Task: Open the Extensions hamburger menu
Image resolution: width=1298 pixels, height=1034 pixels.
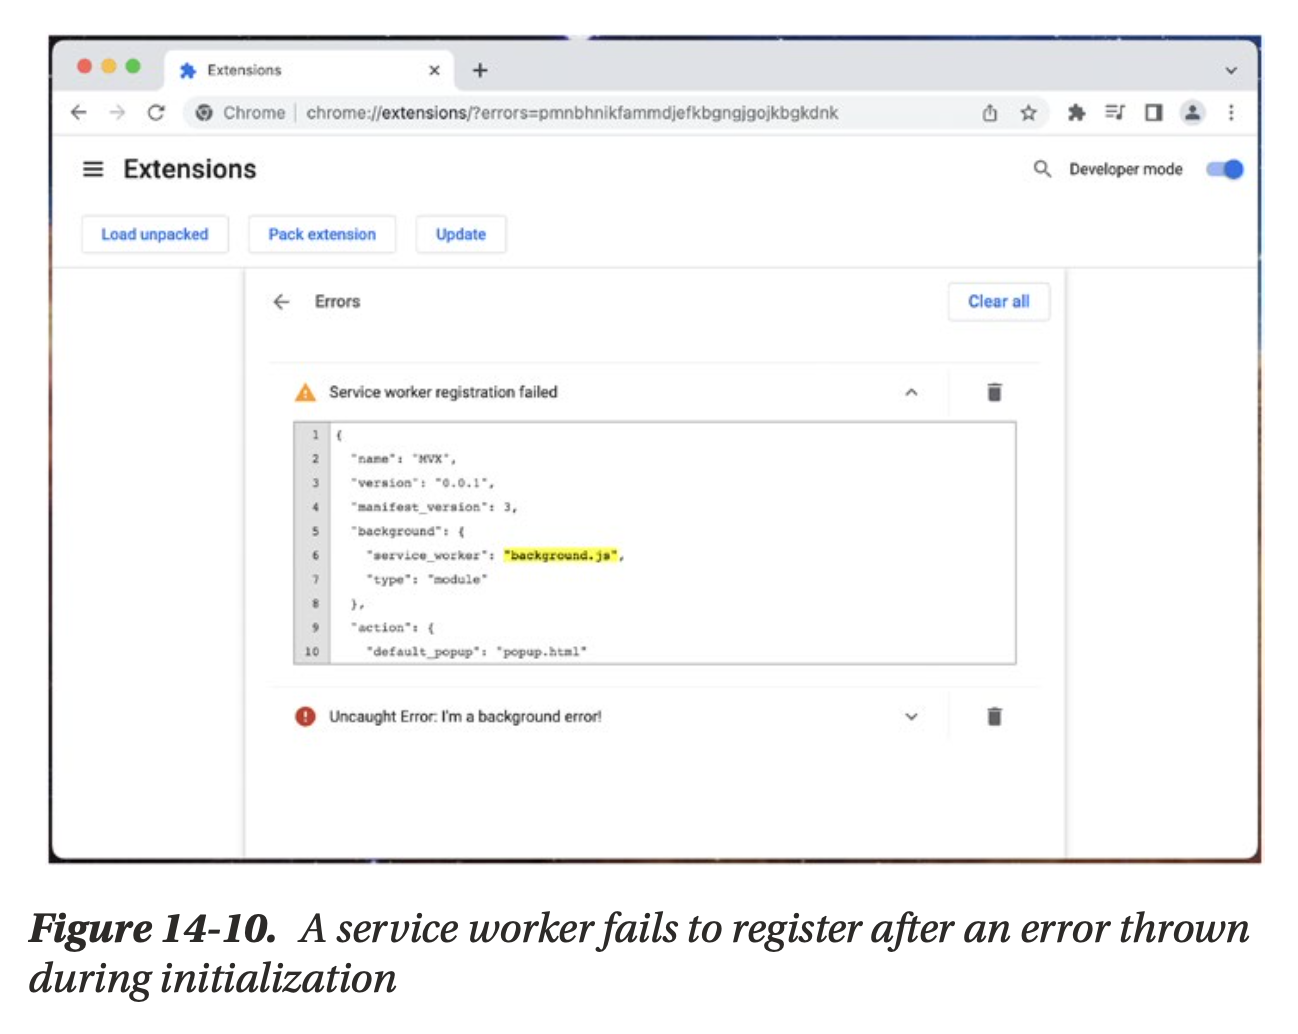Action: (93, 169)
